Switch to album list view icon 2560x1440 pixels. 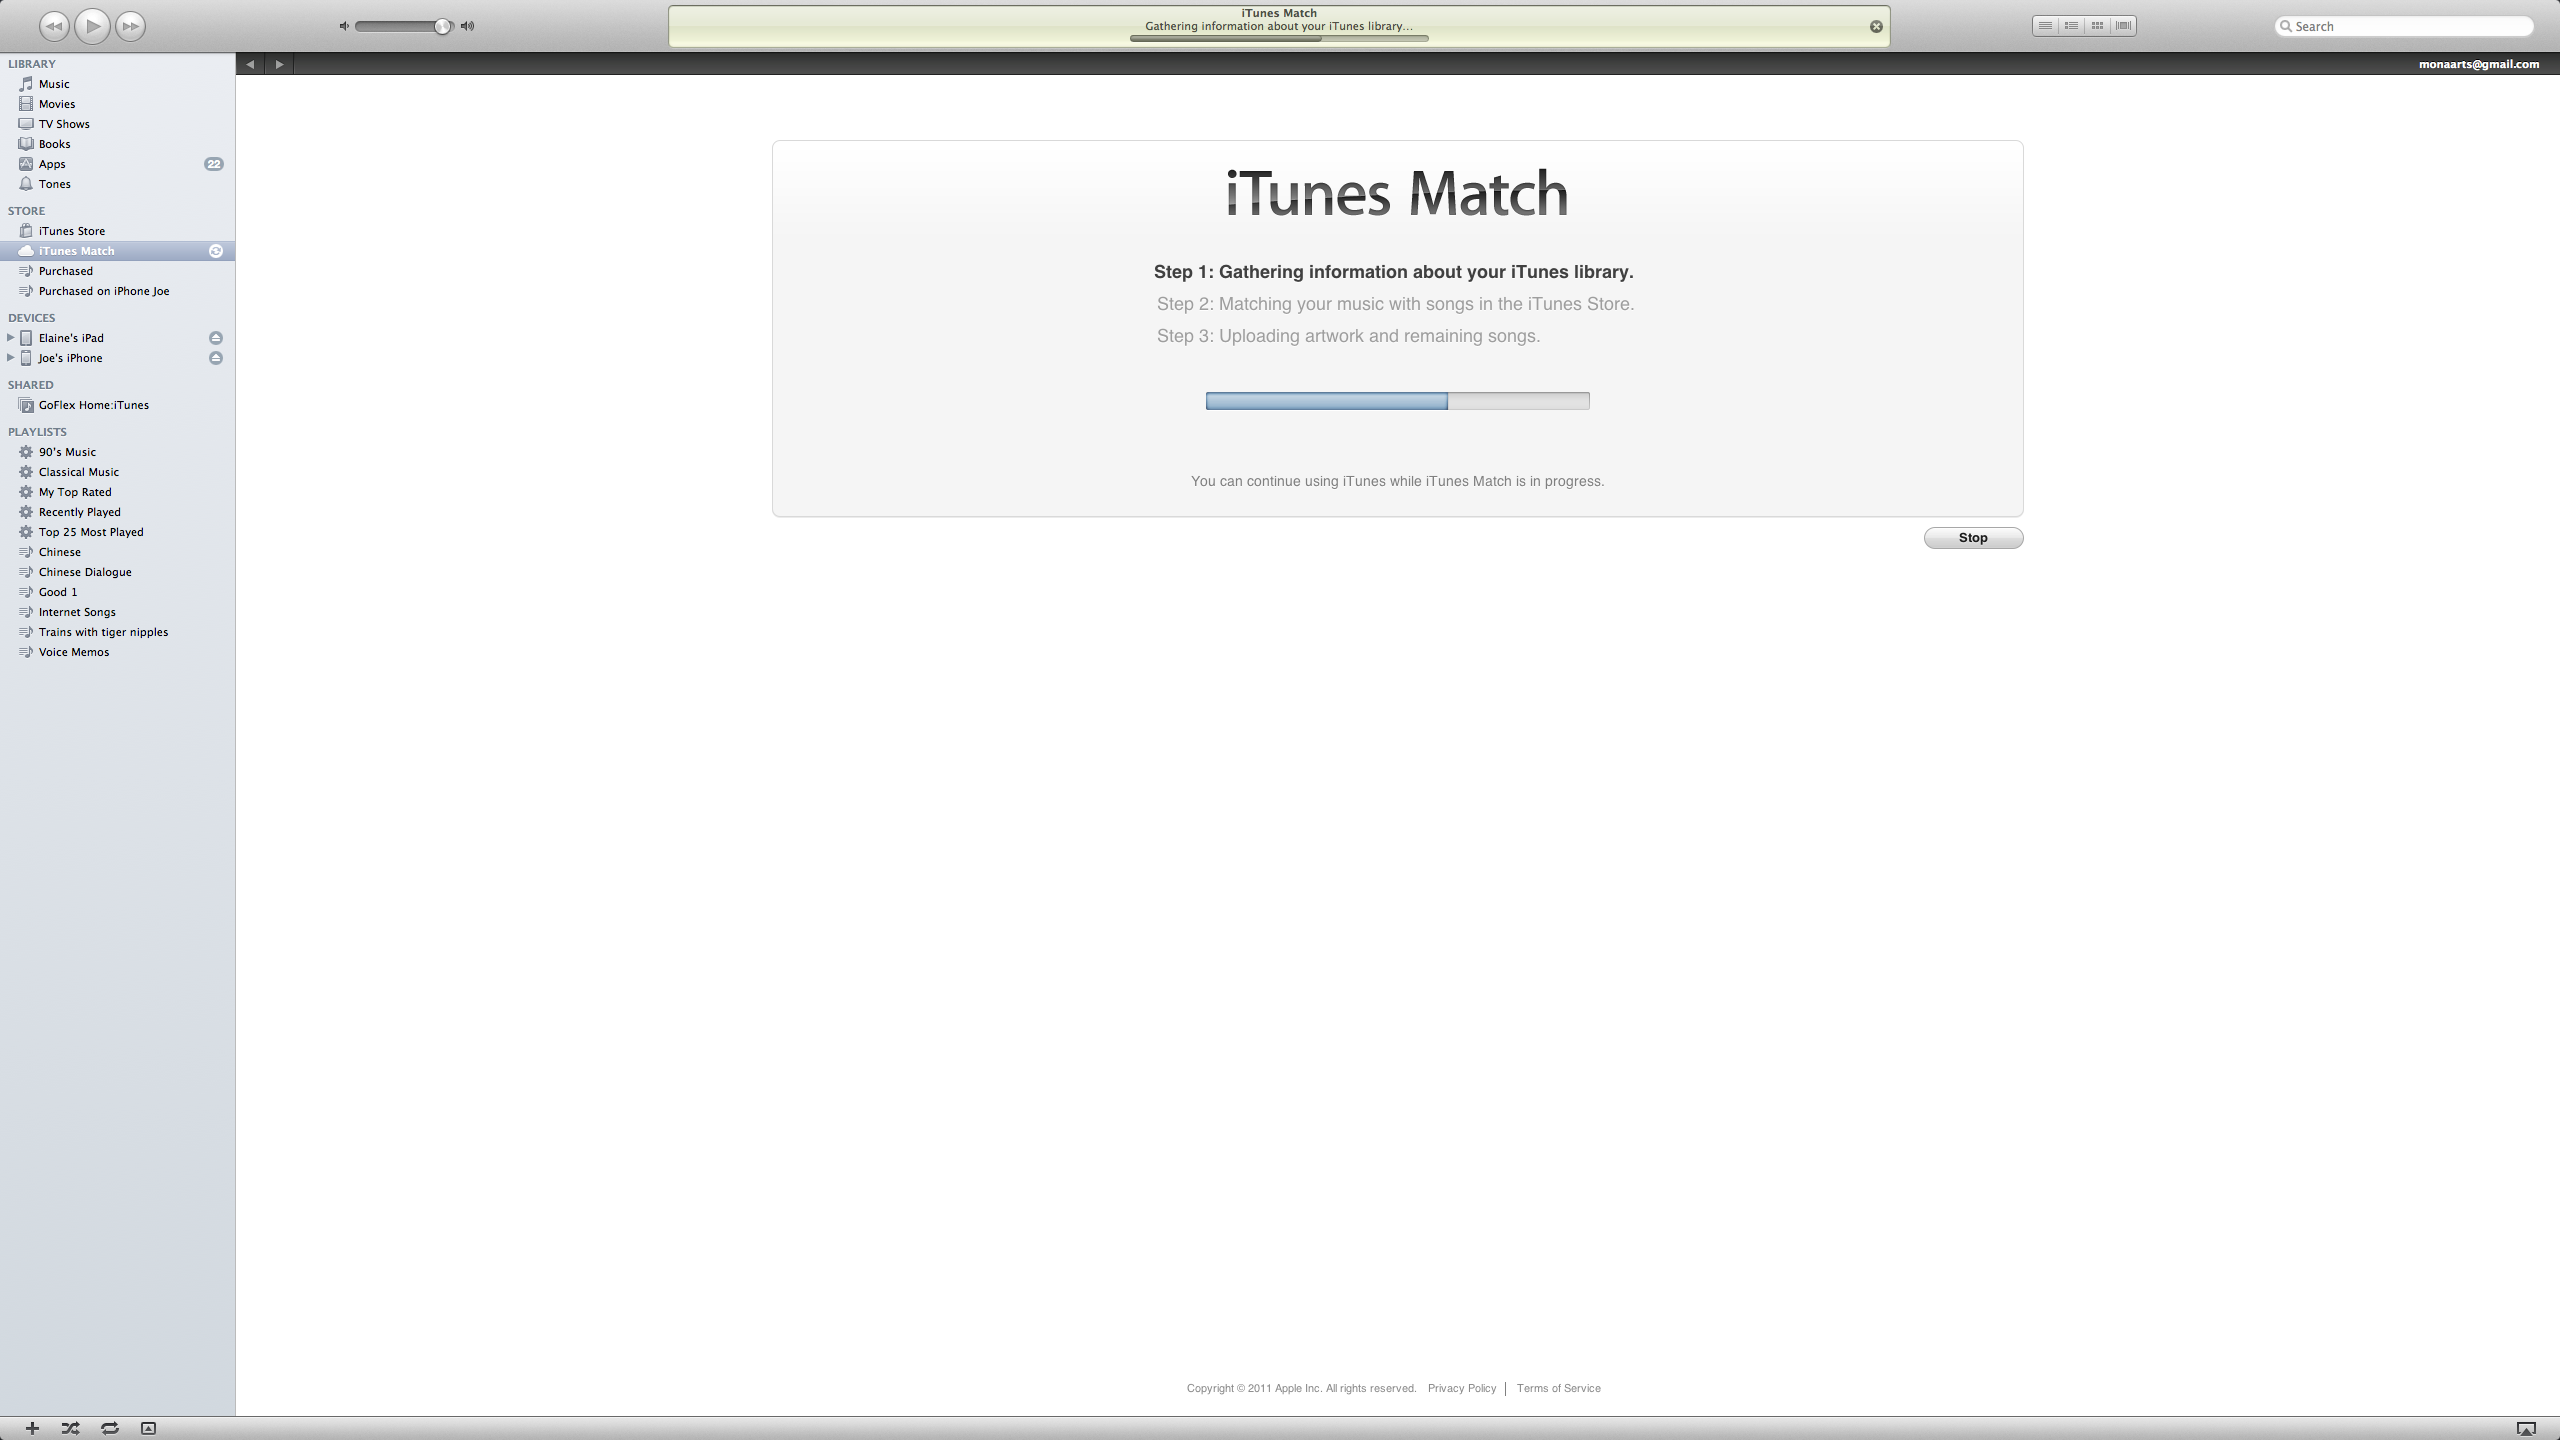[x=2072, y=26]
